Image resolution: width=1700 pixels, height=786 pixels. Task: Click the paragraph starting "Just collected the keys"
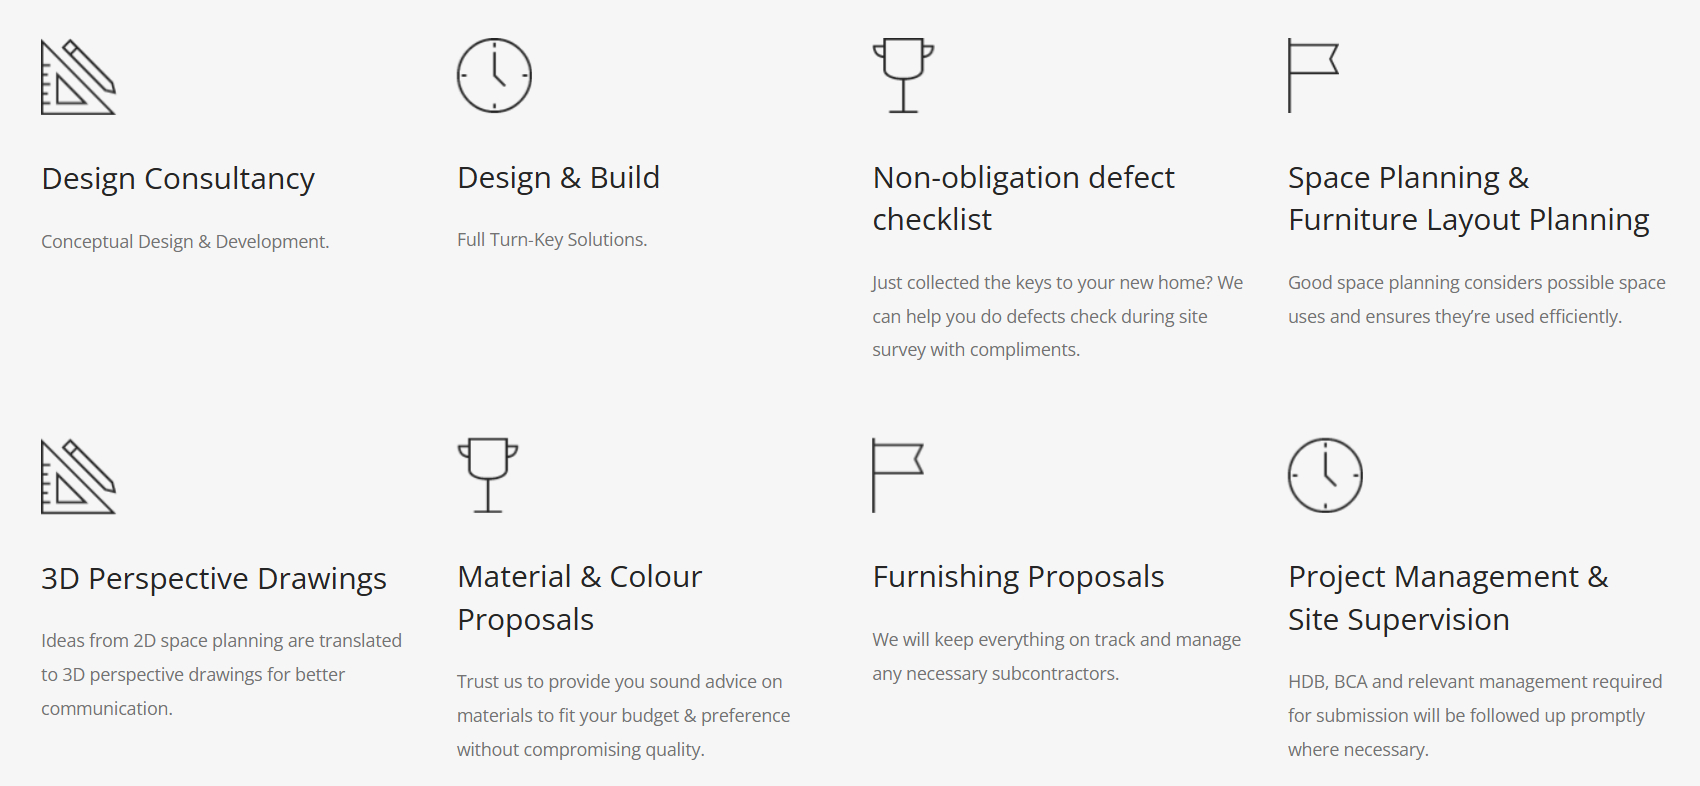(x=1057, y=316)
